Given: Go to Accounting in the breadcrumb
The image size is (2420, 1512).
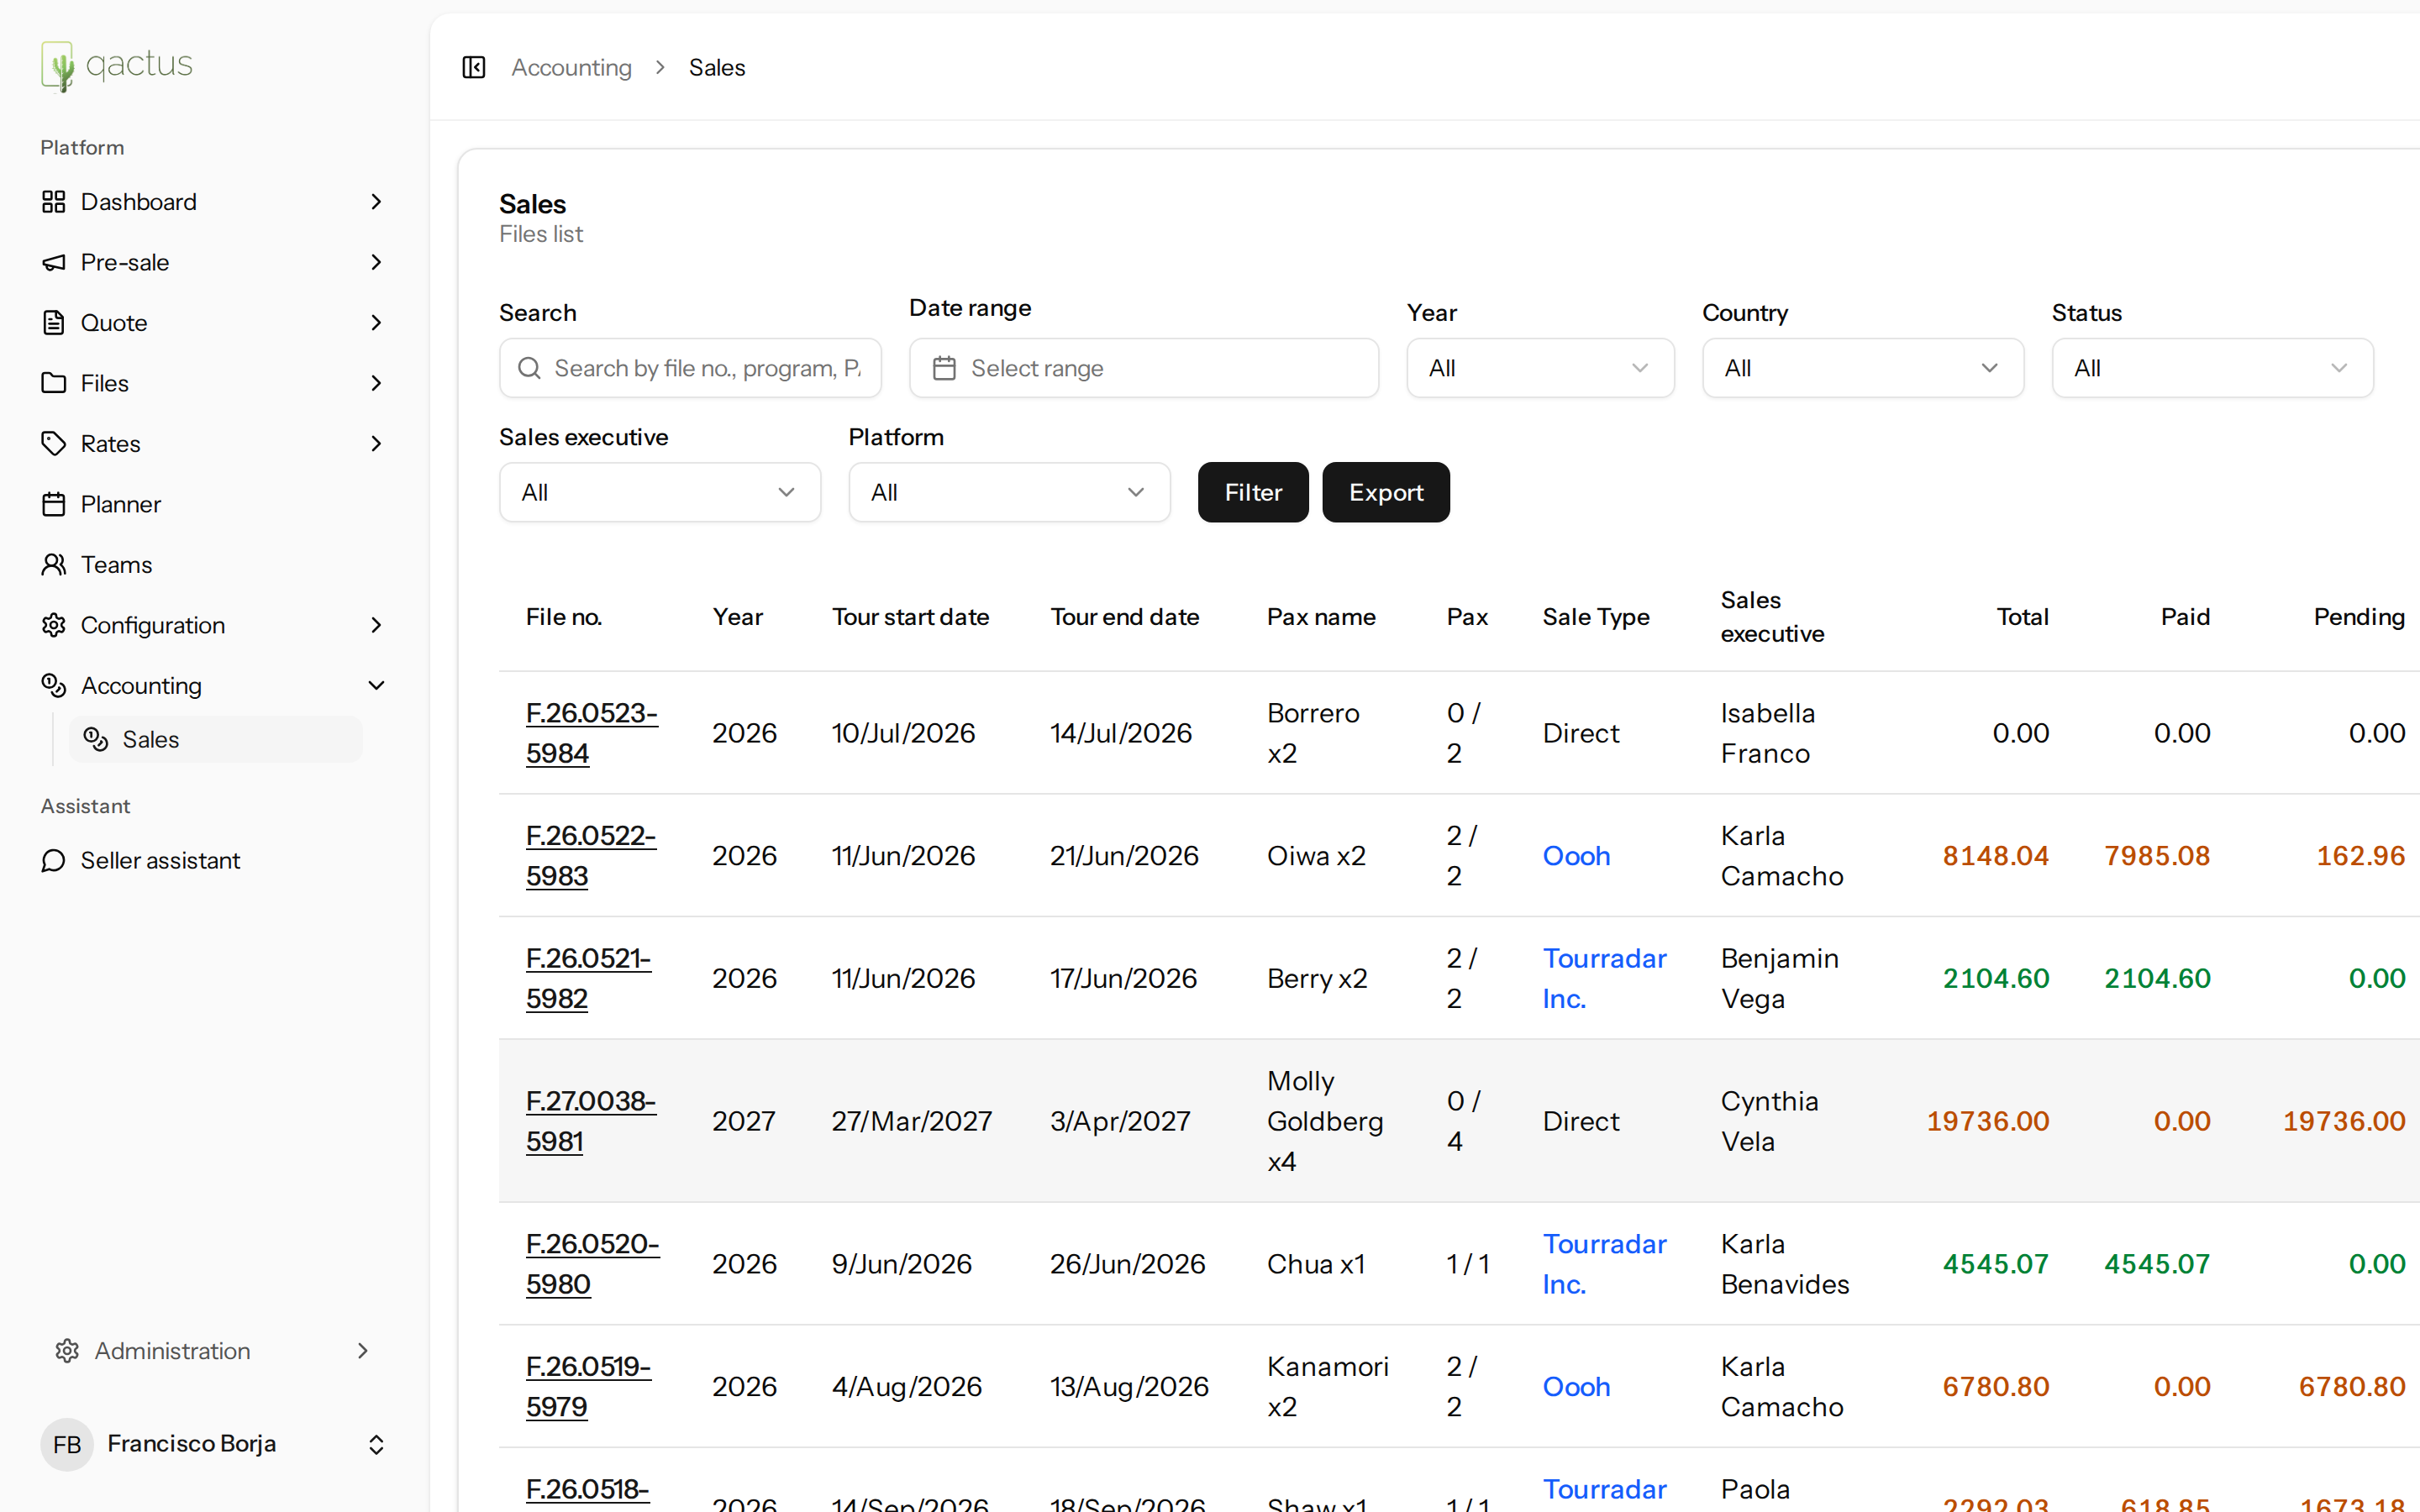Looking at the screenshot, I should (x=571, y=67).
